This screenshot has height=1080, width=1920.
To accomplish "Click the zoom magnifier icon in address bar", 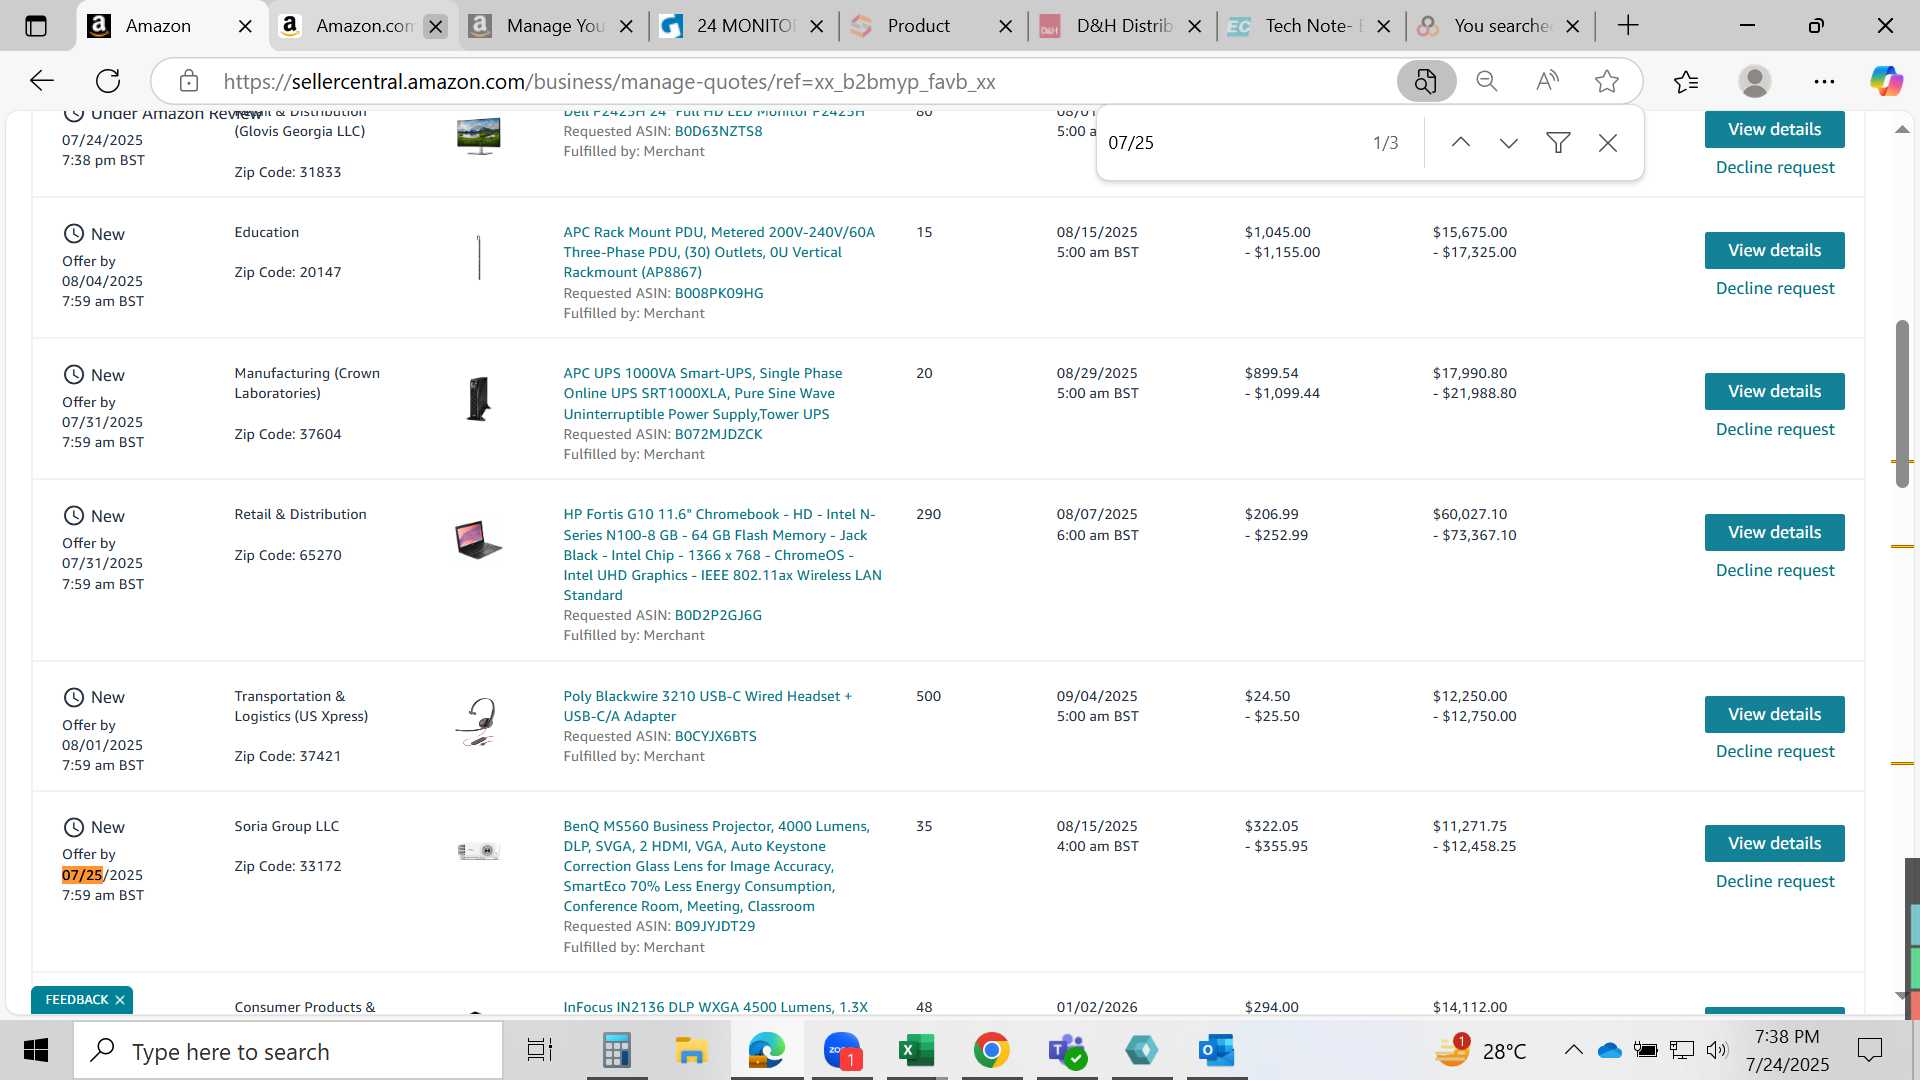I will 1487,81.
